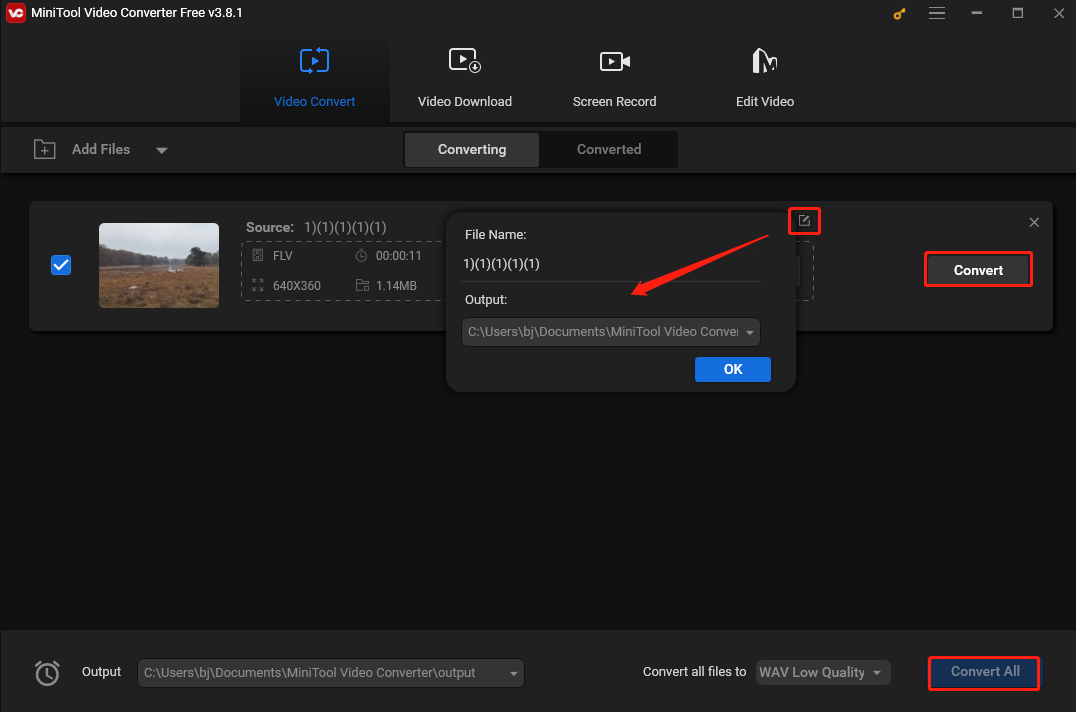Switch to the Converted tab
This screenshot has width=1076, height=712.
point(608,149)
